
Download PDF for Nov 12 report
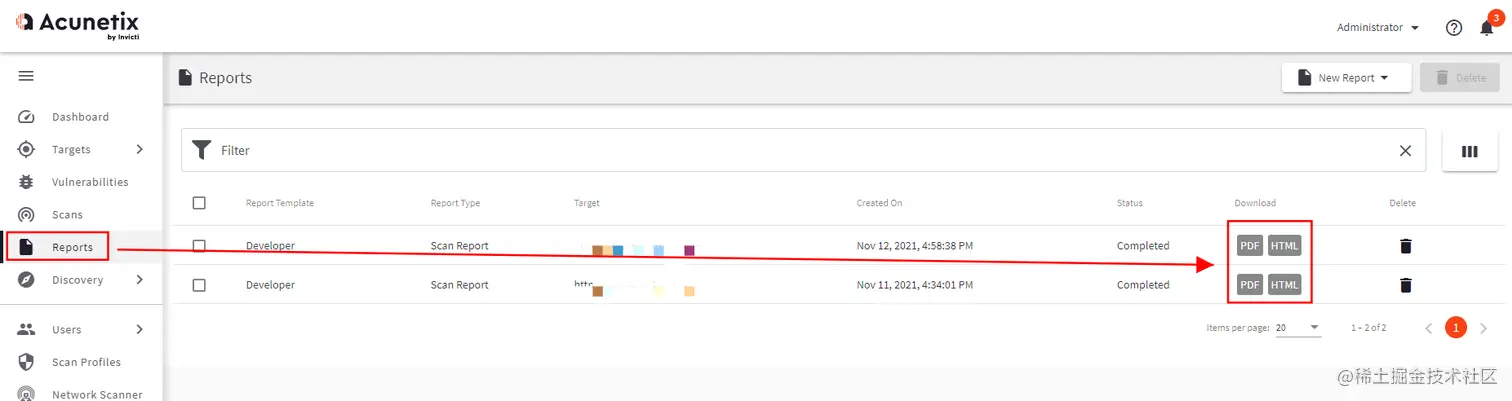(1250, 246)
